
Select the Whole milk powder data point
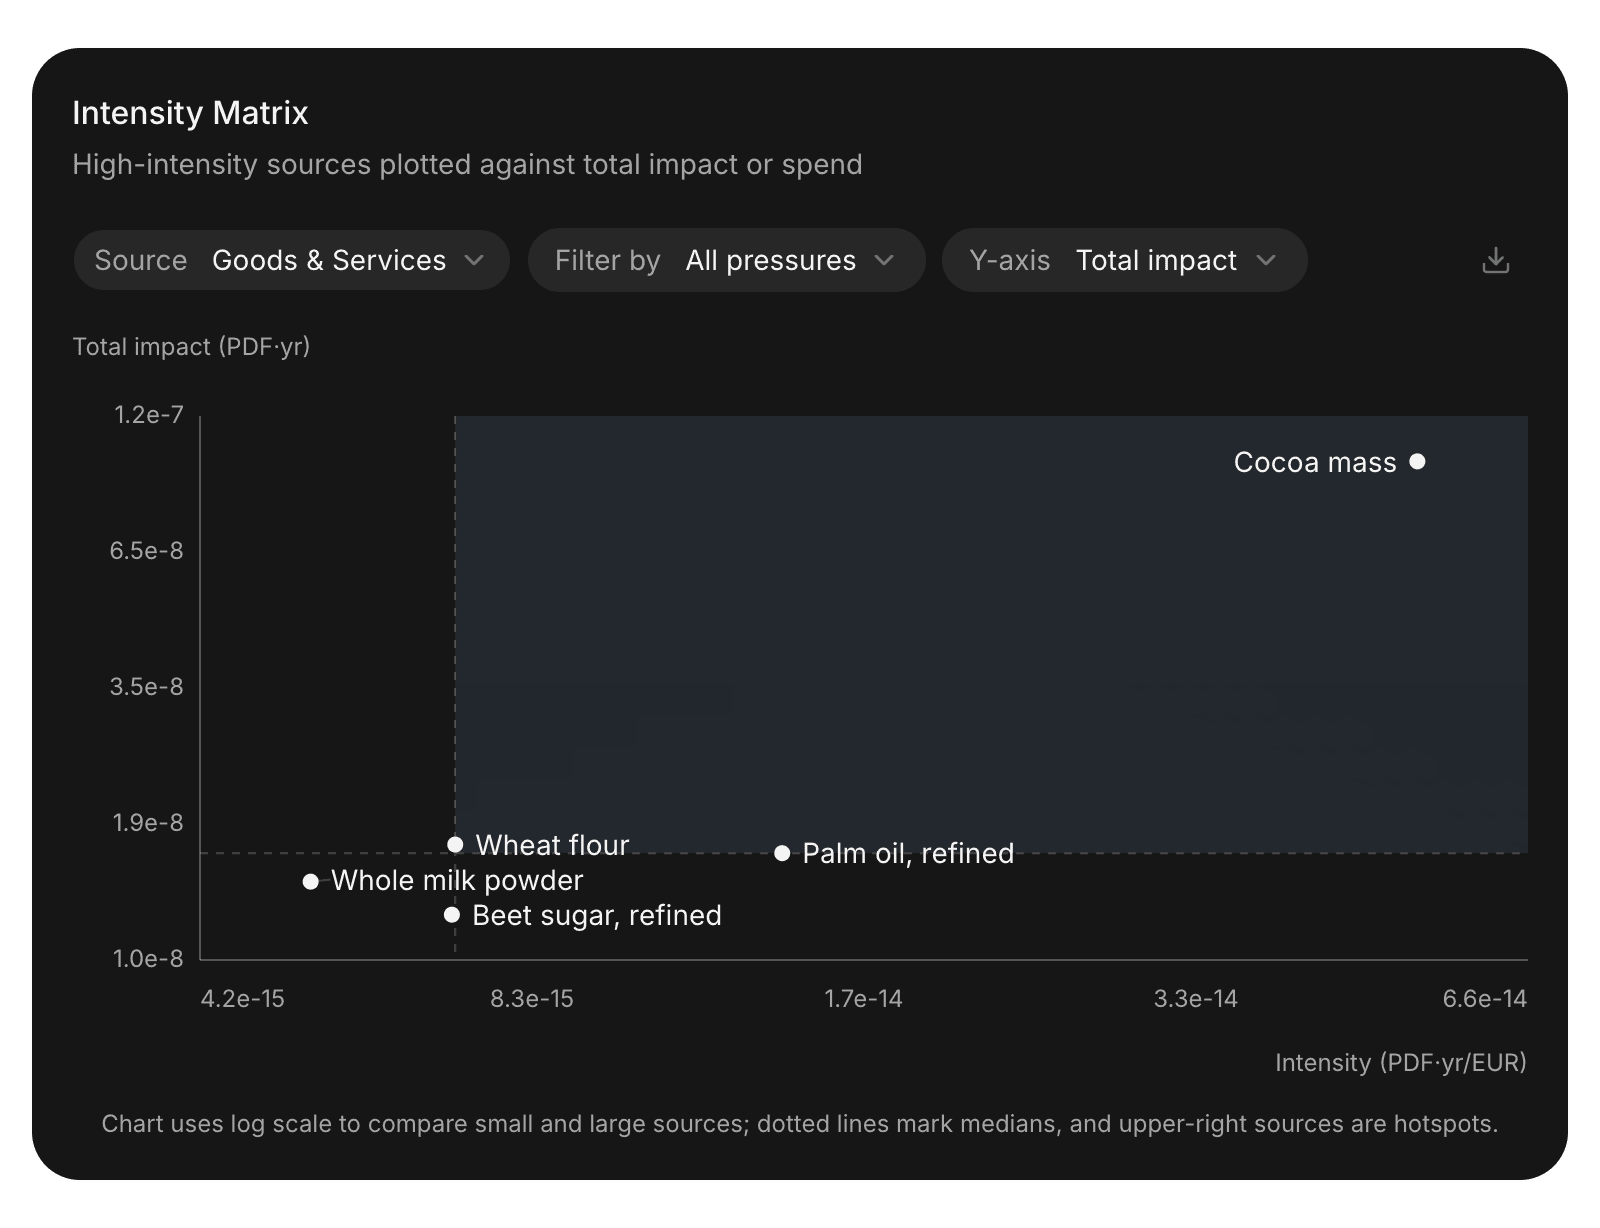311,881
